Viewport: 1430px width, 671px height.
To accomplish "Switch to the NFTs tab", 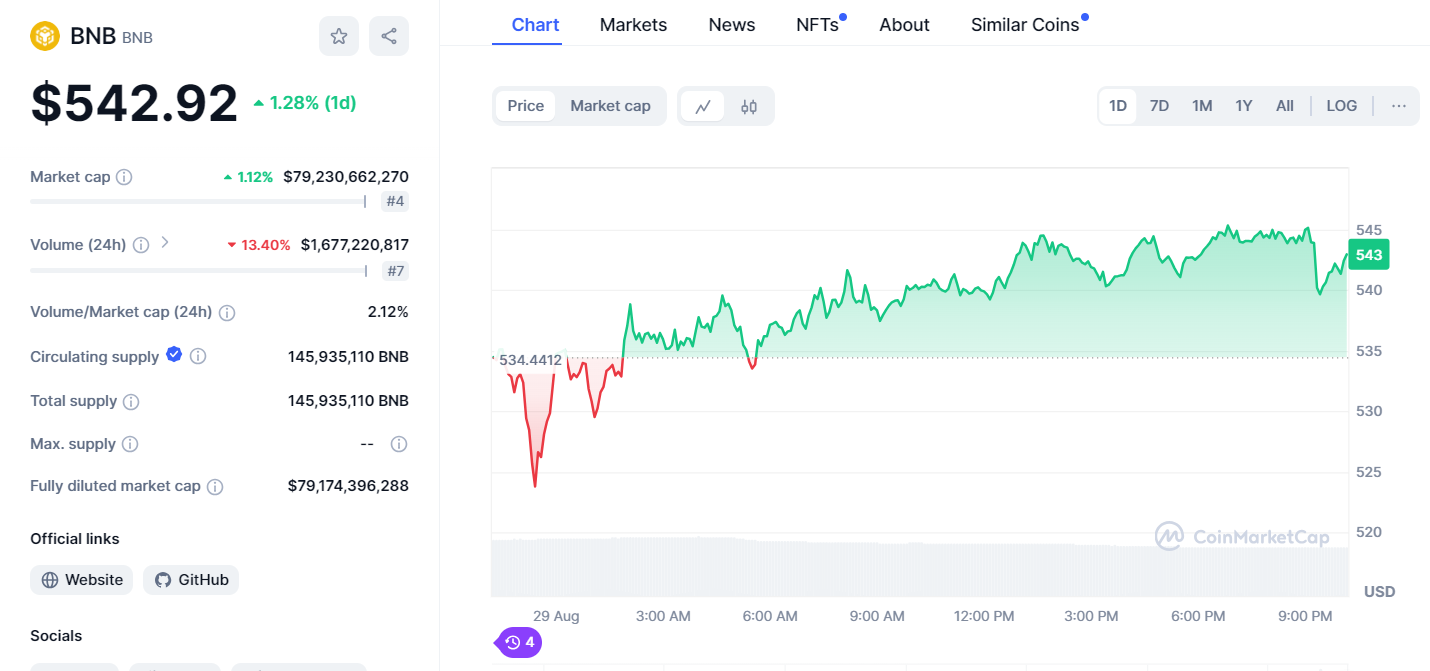I will point(818,25).
